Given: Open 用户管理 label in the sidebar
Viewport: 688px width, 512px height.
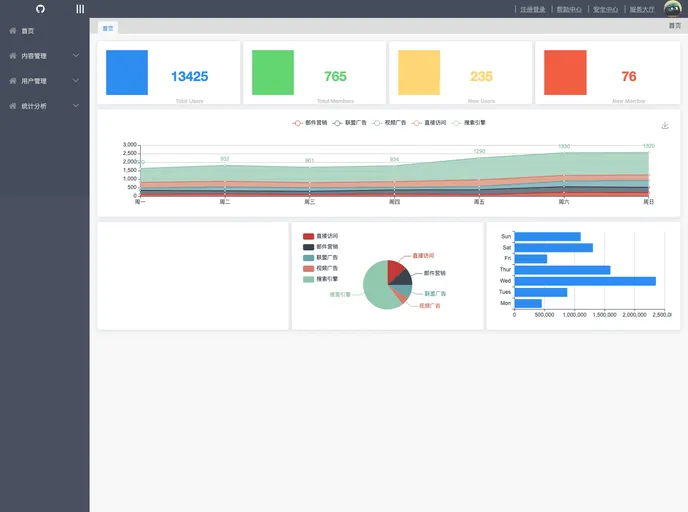Looking at the screenshot, I should pyautogui.click(x=34, y=81).
